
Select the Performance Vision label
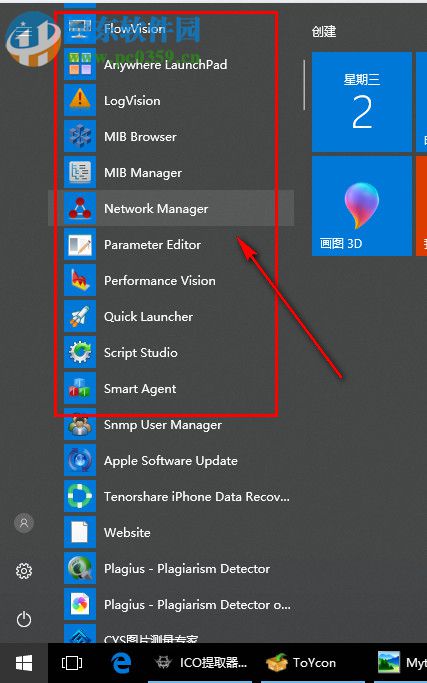coord(159,281)
